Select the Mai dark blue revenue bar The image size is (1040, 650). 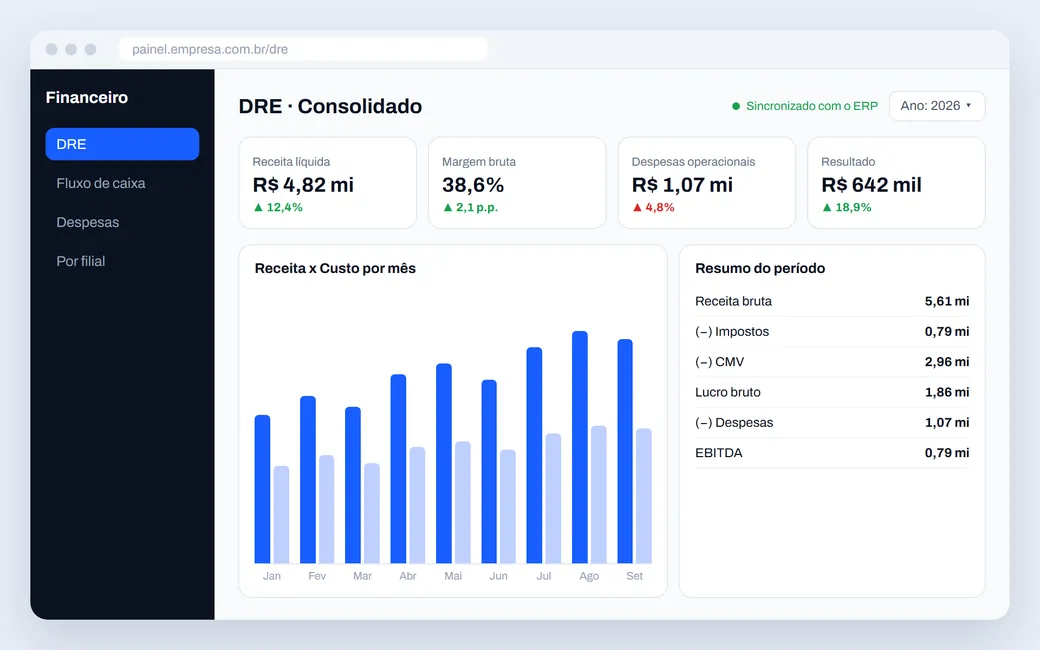[x=444, y=464]
